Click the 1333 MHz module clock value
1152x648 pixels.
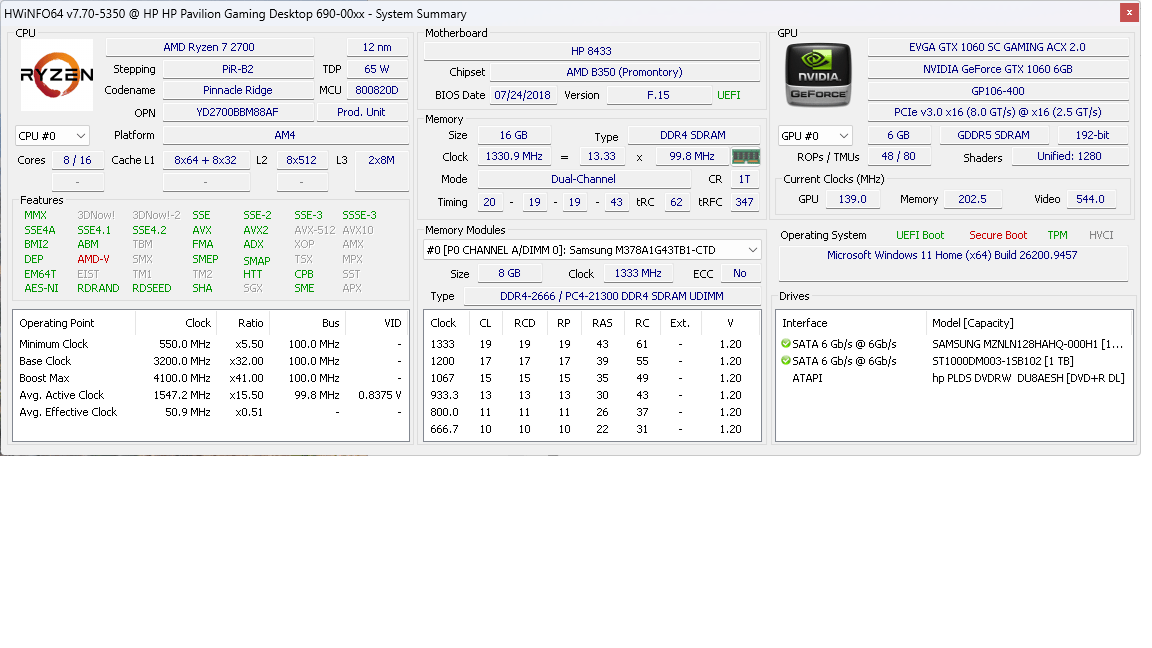(638, 273)
